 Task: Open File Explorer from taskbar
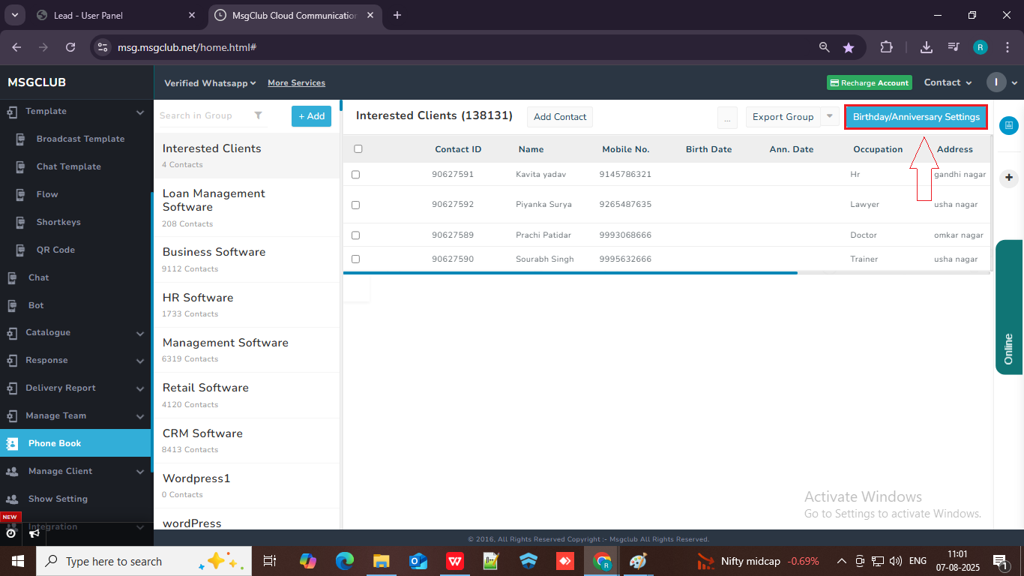[x=381, y=561]
